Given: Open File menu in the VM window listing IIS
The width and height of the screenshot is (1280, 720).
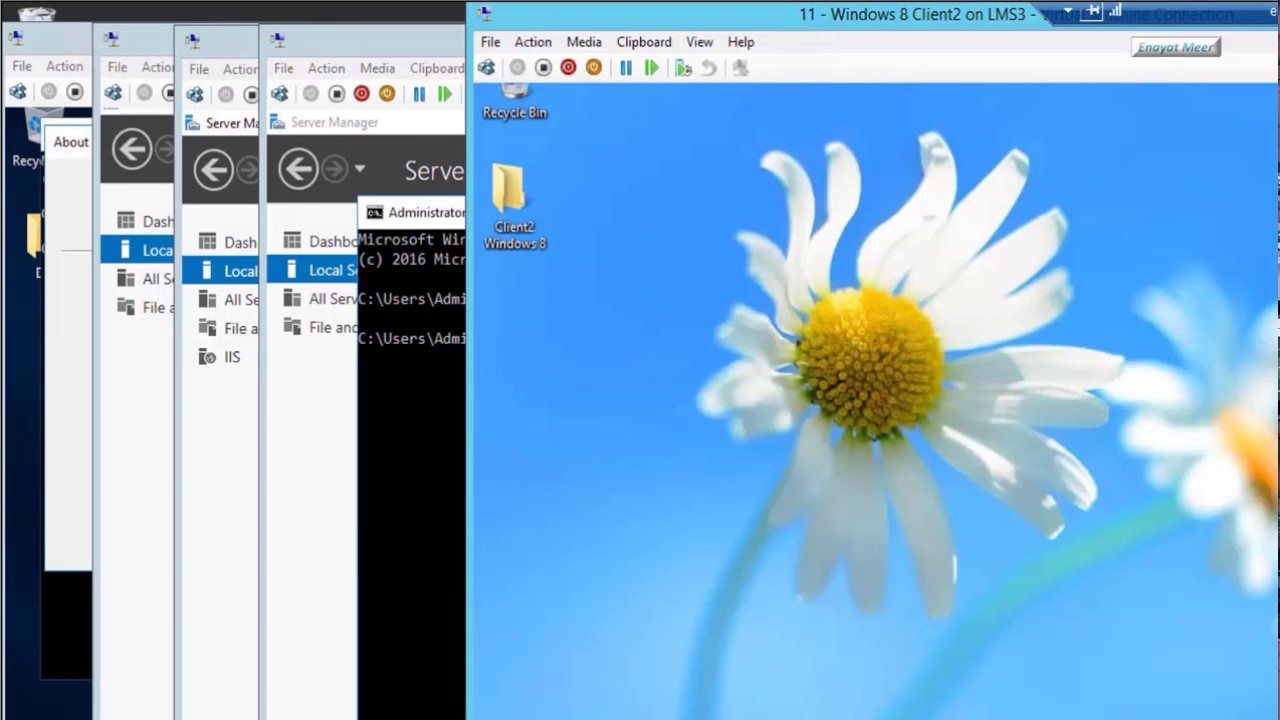Looking at the screenshot, I should [199, 69].
